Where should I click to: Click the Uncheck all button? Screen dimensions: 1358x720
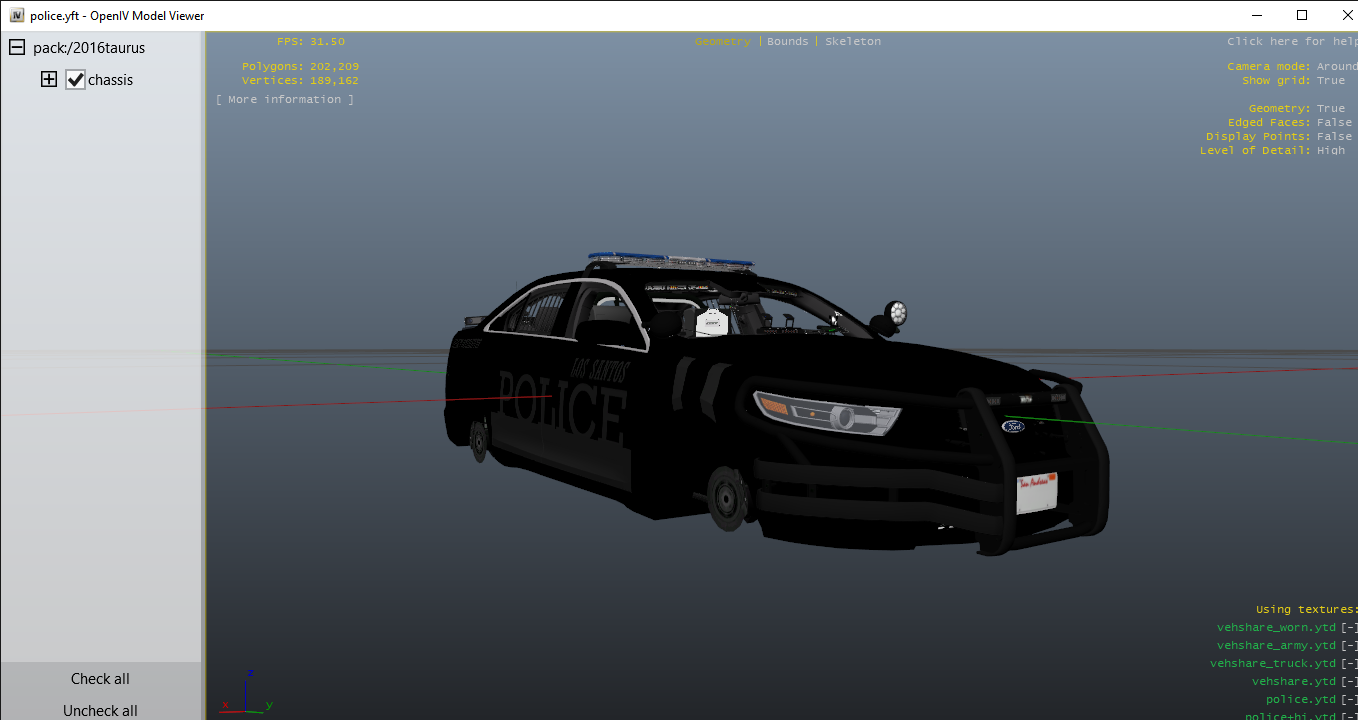point(100,710)
